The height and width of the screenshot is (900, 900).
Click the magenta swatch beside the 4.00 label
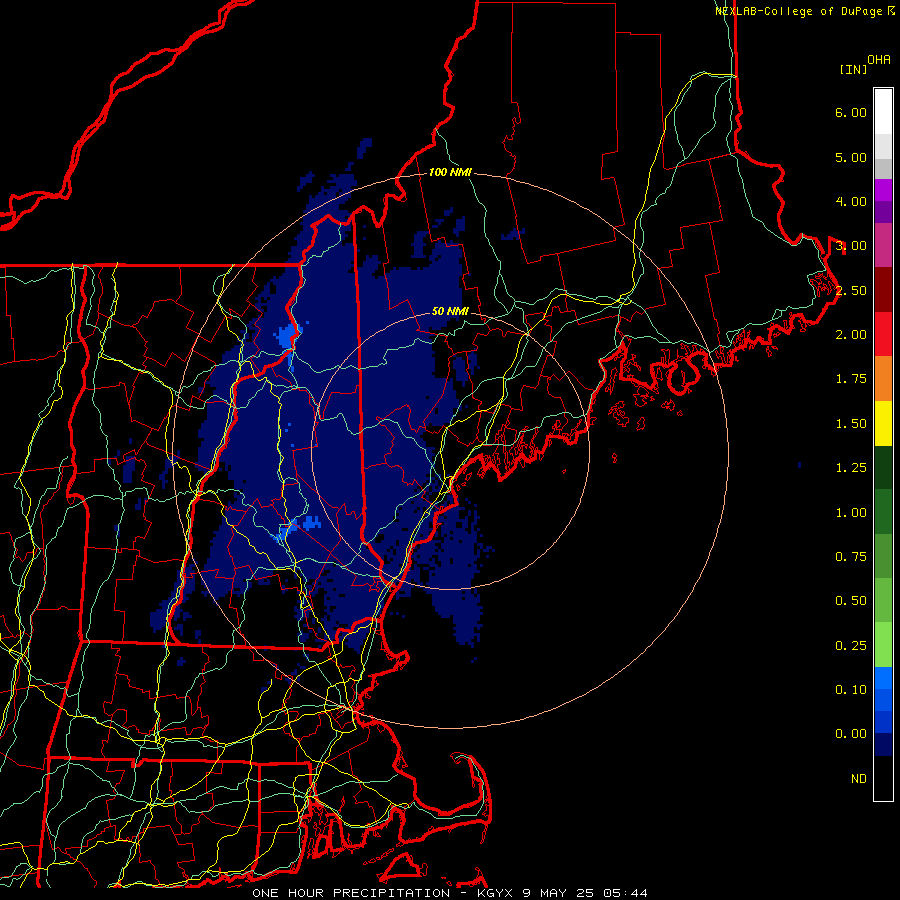(x=883, y=190)
